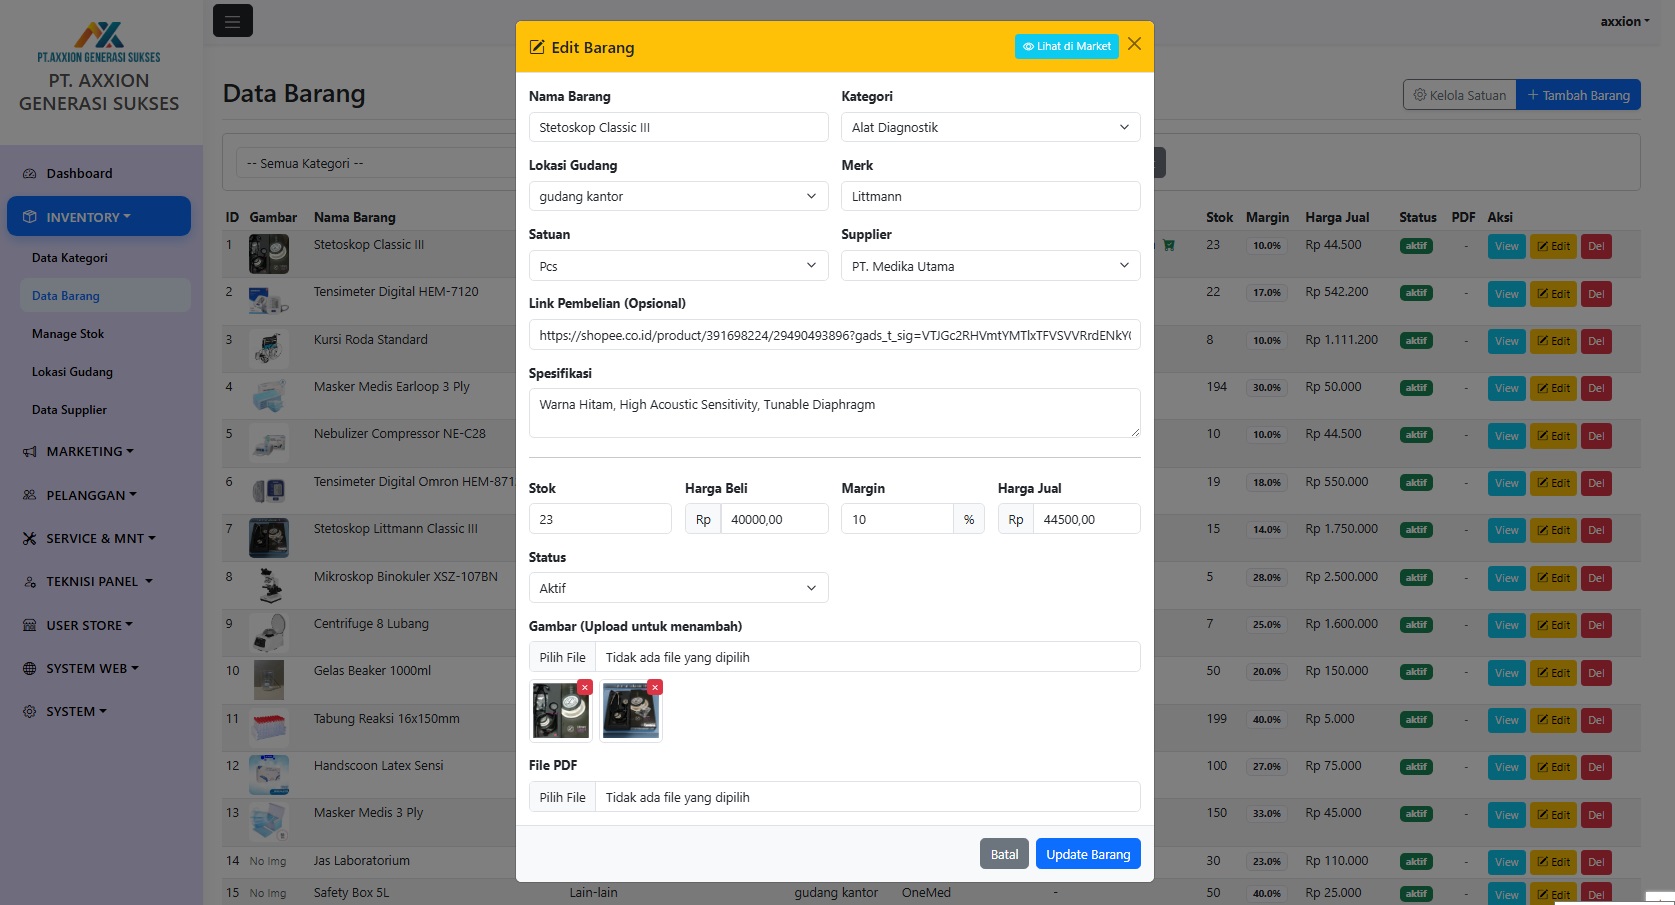Choose a file for File PDF
Image resolution: width=1675 pixels, height=905 pixels.
click(x=562, y=797)
